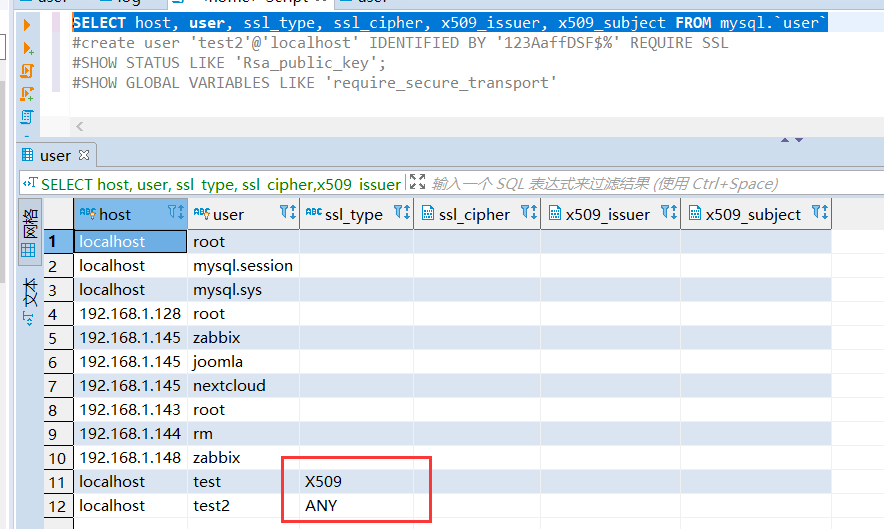Click the Explain execution plan icon

tap(27, 116)
